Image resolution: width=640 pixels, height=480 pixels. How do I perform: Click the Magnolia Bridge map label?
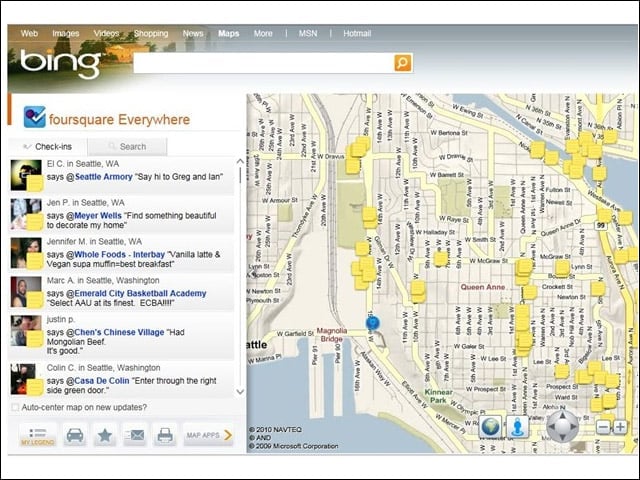(x=332, y=335)
